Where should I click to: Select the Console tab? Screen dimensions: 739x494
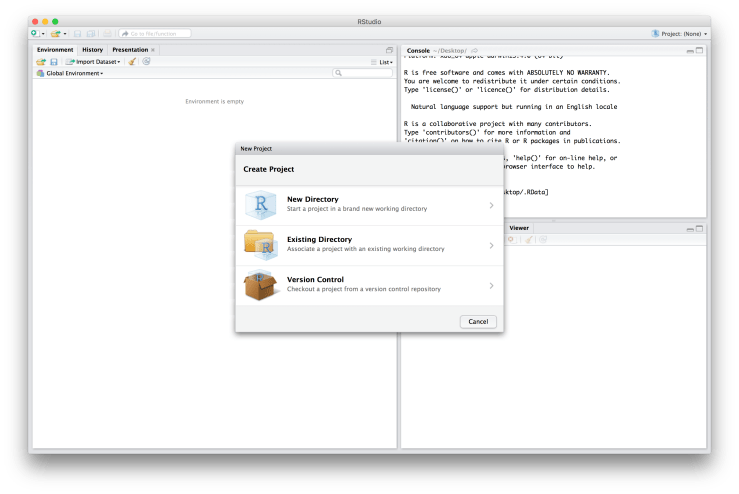[418, 50]
